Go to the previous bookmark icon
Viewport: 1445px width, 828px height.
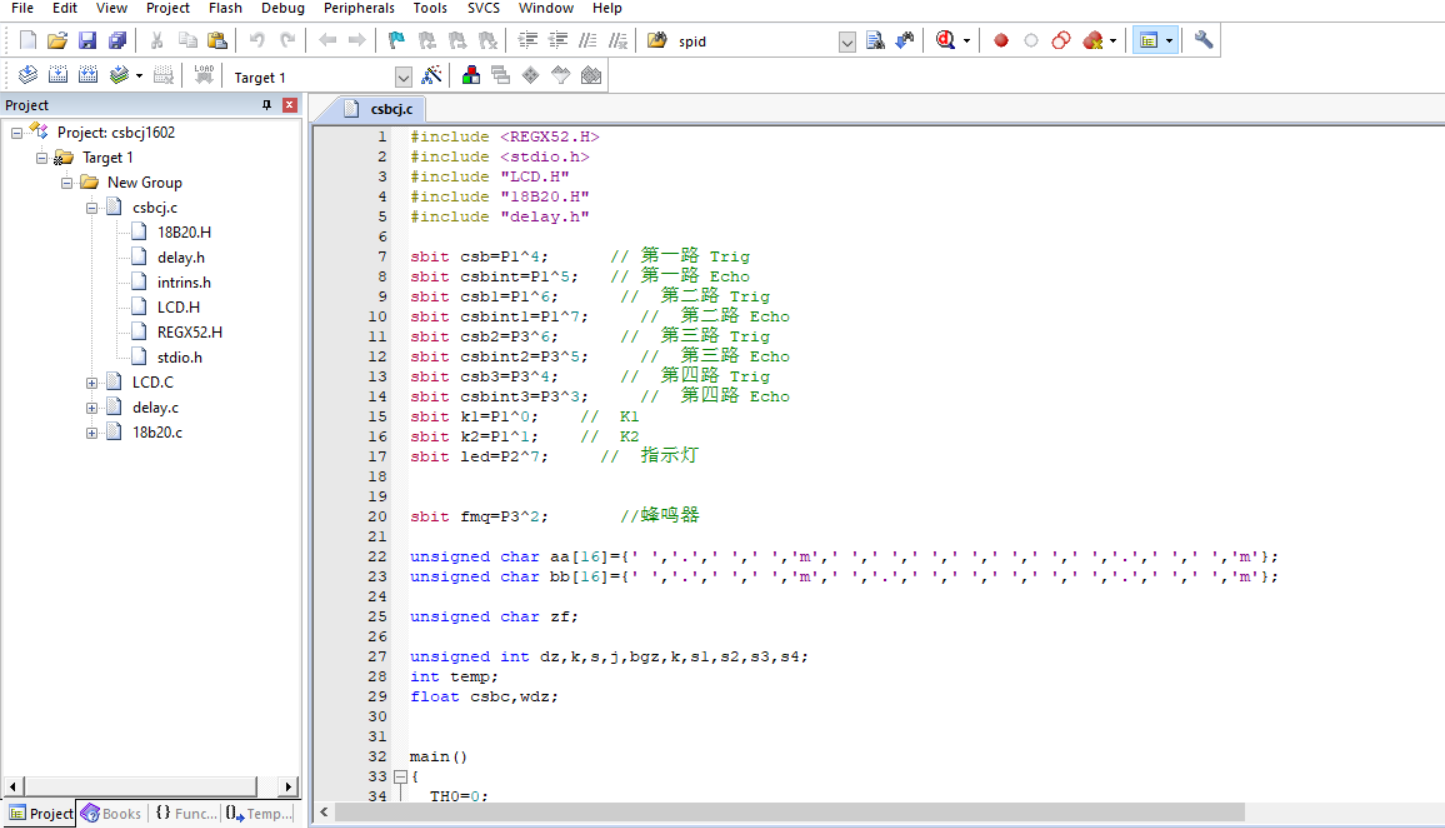pos(427,40)
